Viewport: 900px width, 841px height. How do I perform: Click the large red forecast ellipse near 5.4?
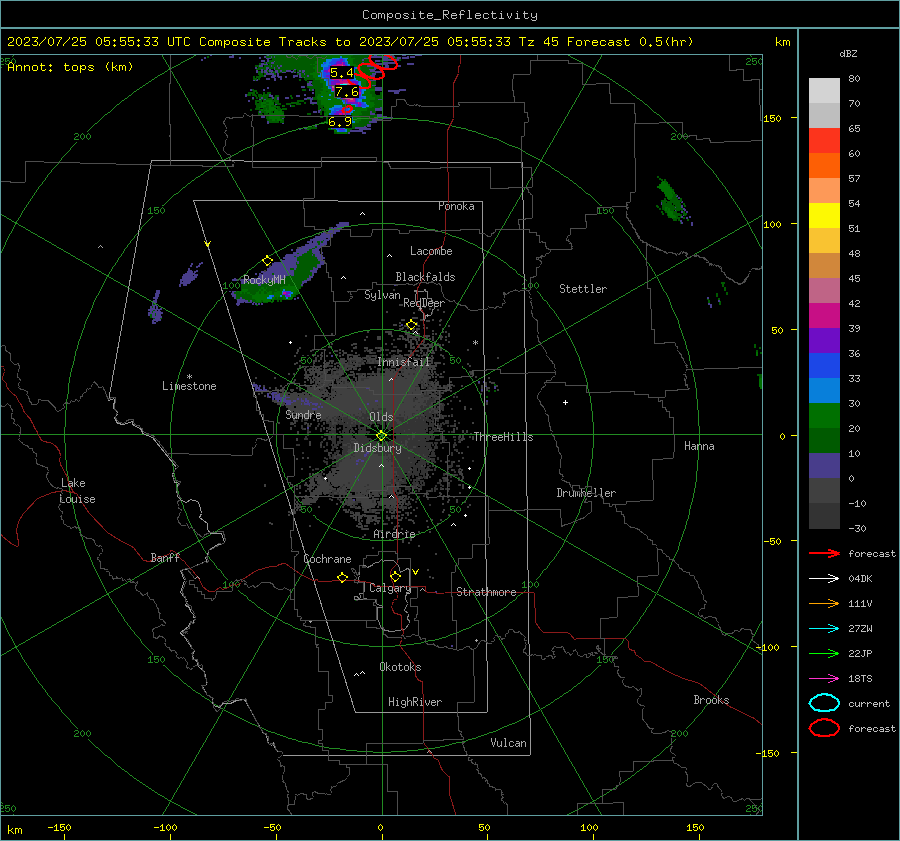click(x=371, y=71)
